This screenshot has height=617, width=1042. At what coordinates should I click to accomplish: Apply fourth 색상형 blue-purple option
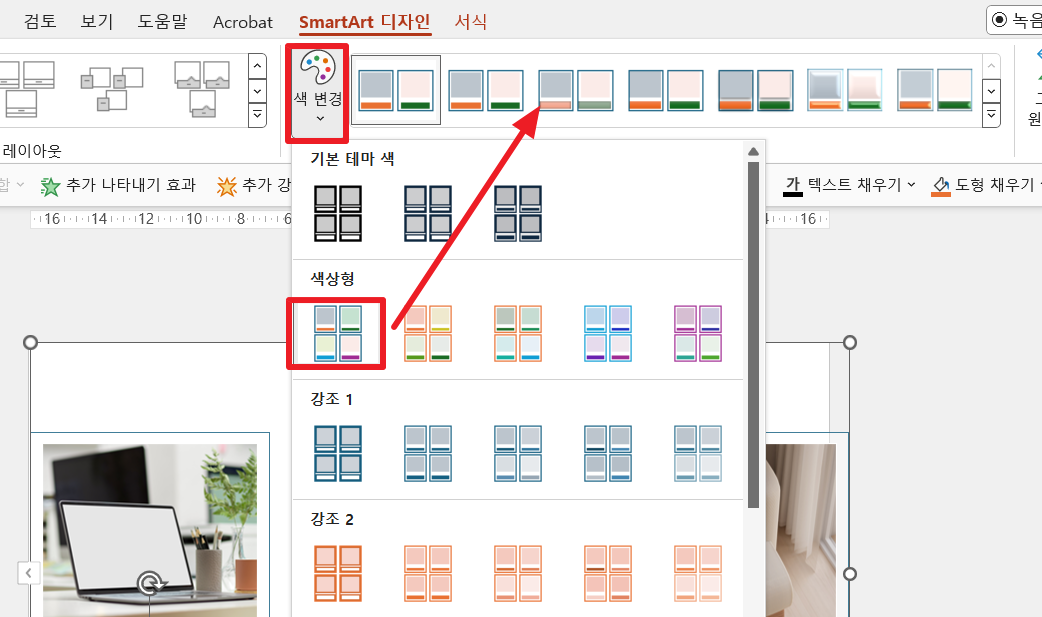[607, 333]
